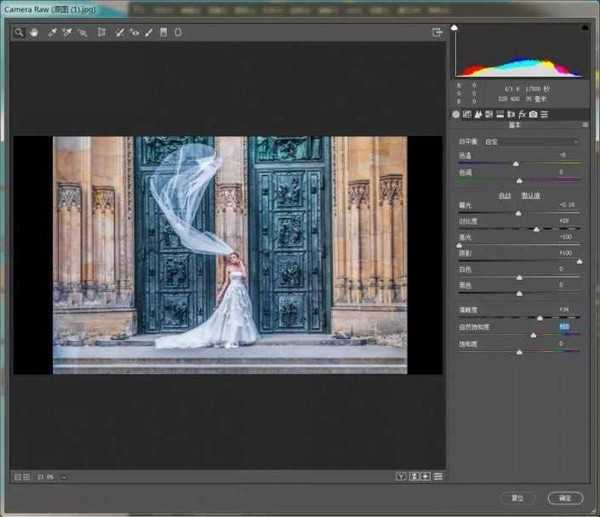The height and width of the screenshot is (517, 600).
Task: Open the white balance 自定 dropdown
Action: click(x=530, y=141)
